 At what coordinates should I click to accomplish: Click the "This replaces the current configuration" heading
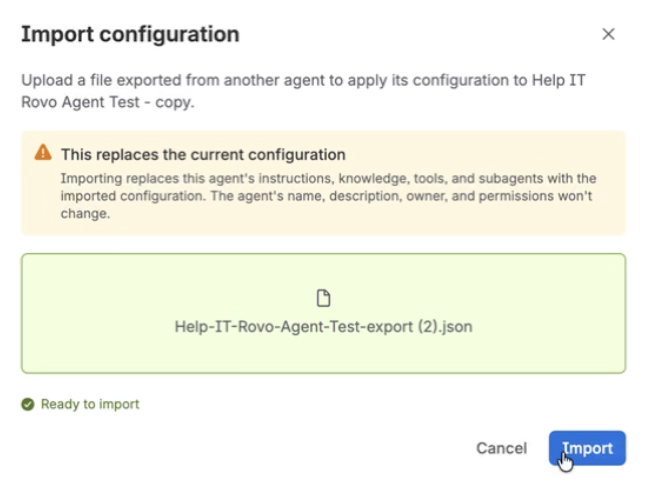pyautogui.click(x=203, y=155)
